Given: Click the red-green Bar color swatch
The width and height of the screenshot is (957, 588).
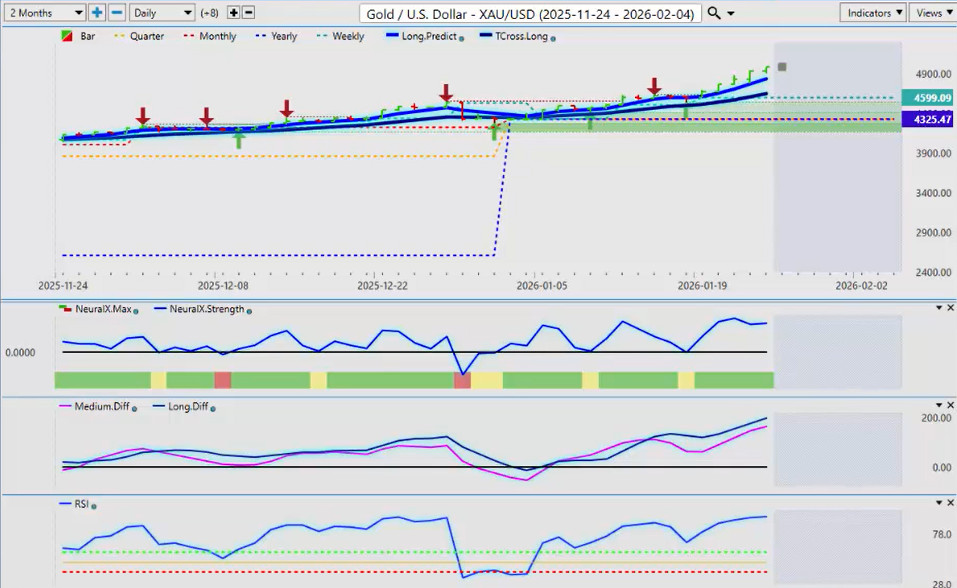Looking at the screenshot, I should coord(68,37).
